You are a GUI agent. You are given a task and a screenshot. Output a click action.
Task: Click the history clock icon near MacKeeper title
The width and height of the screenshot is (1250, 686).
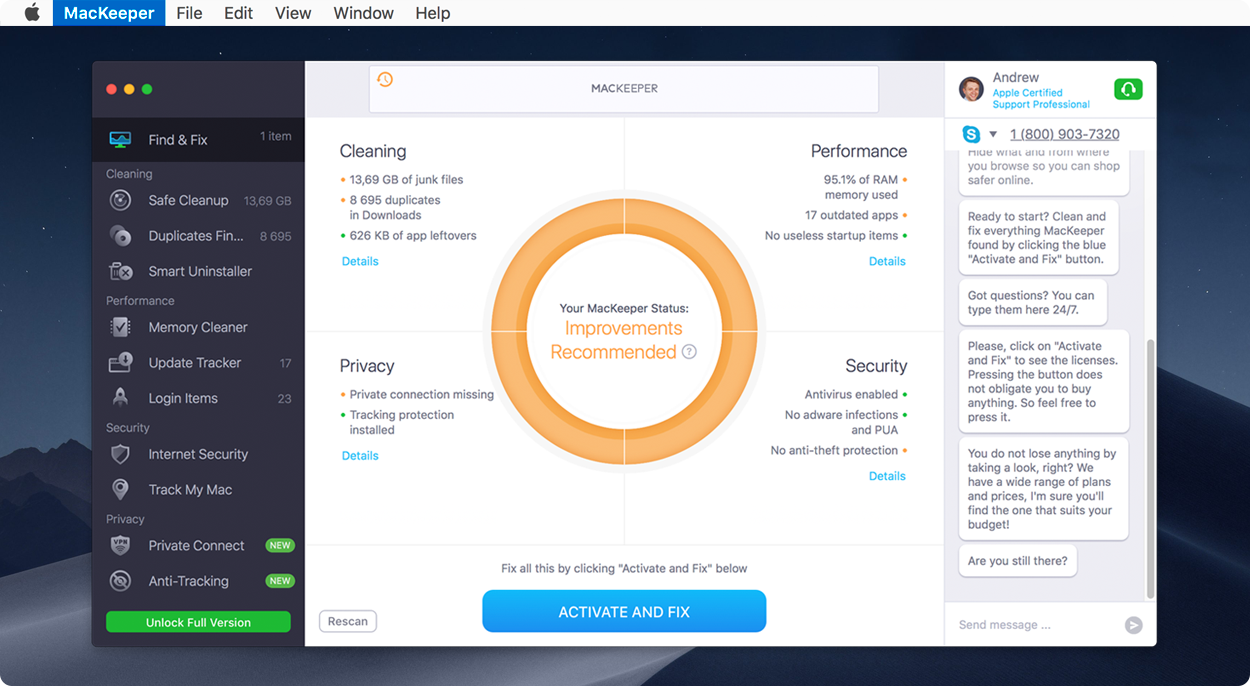384,79
